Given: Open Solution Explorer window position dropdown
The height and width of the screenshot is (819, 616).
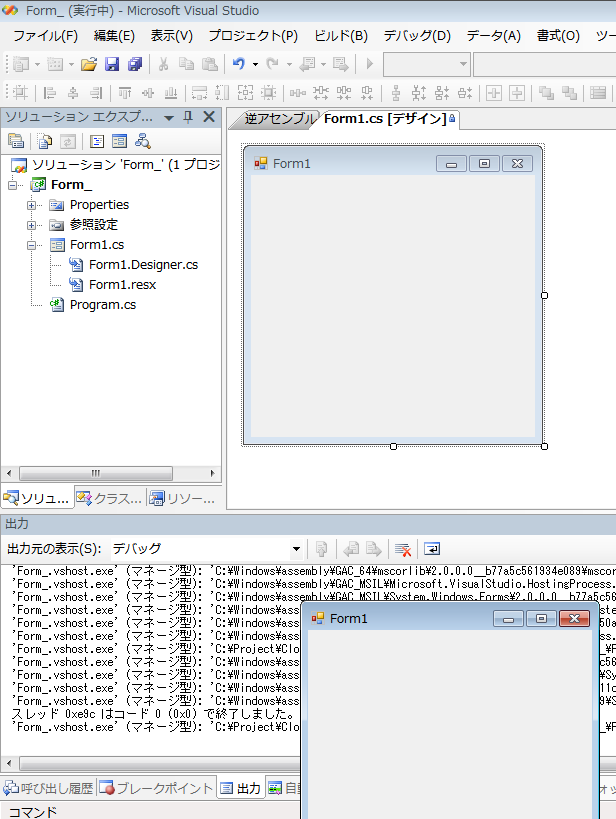Looking at the screenshot, I should [x=169, y=118].
